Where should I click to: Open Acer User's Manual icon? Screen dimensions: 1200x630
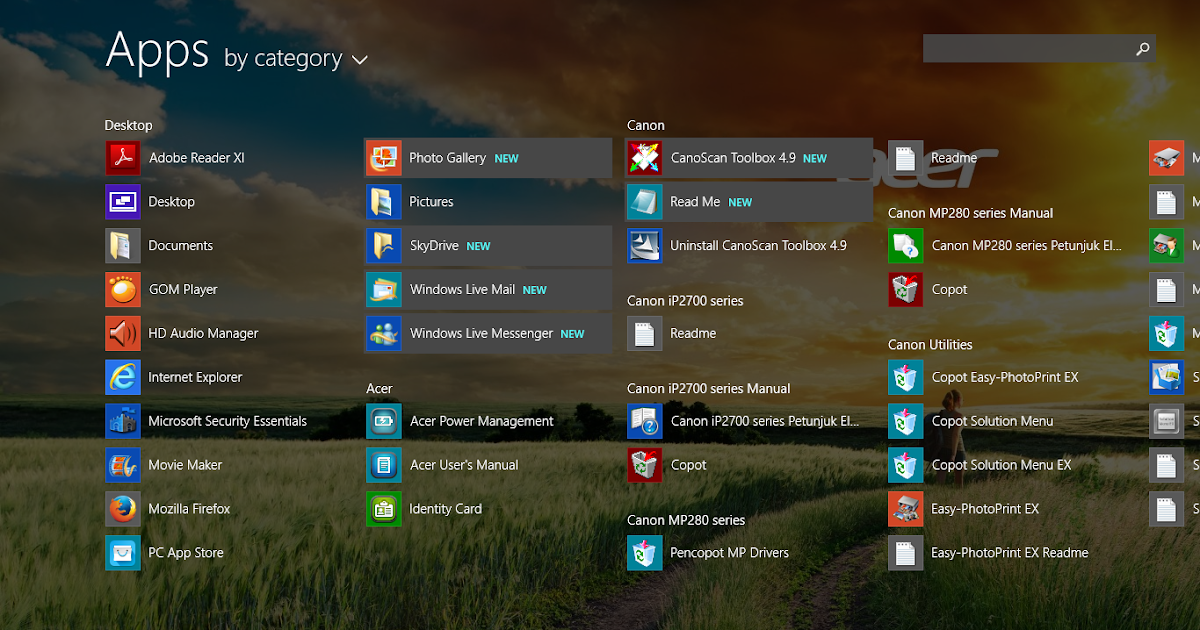[x=384, y=465]
